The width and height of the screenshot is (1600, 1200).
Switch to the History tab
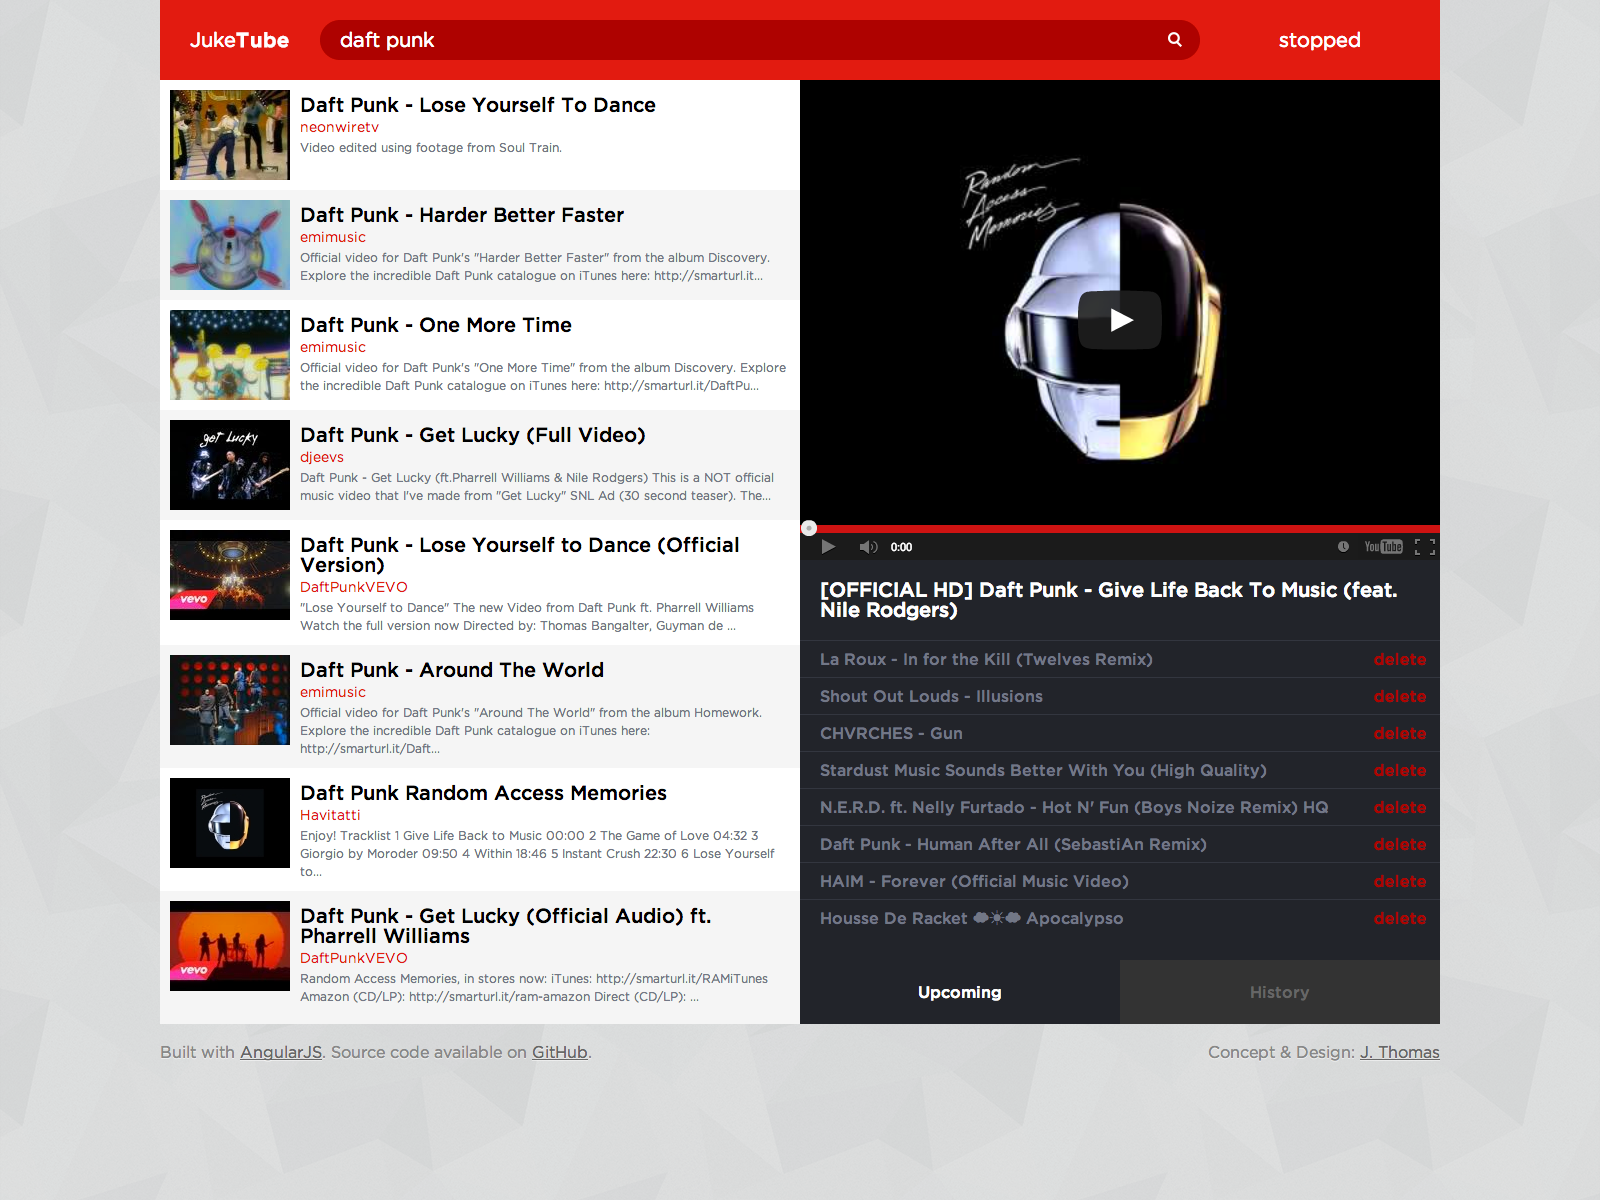coord(1279,992)
